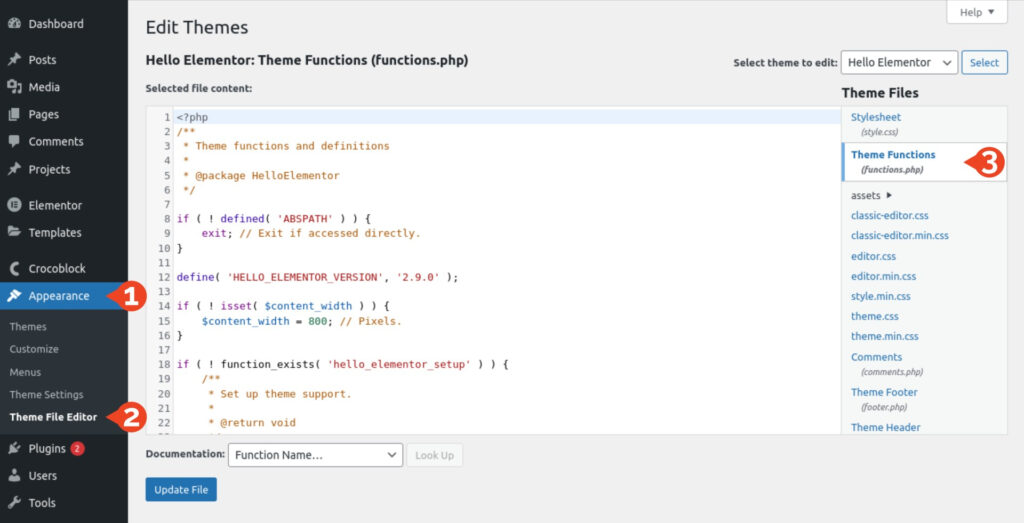
Task: Click the Media library icon
Action: (14, 87)
